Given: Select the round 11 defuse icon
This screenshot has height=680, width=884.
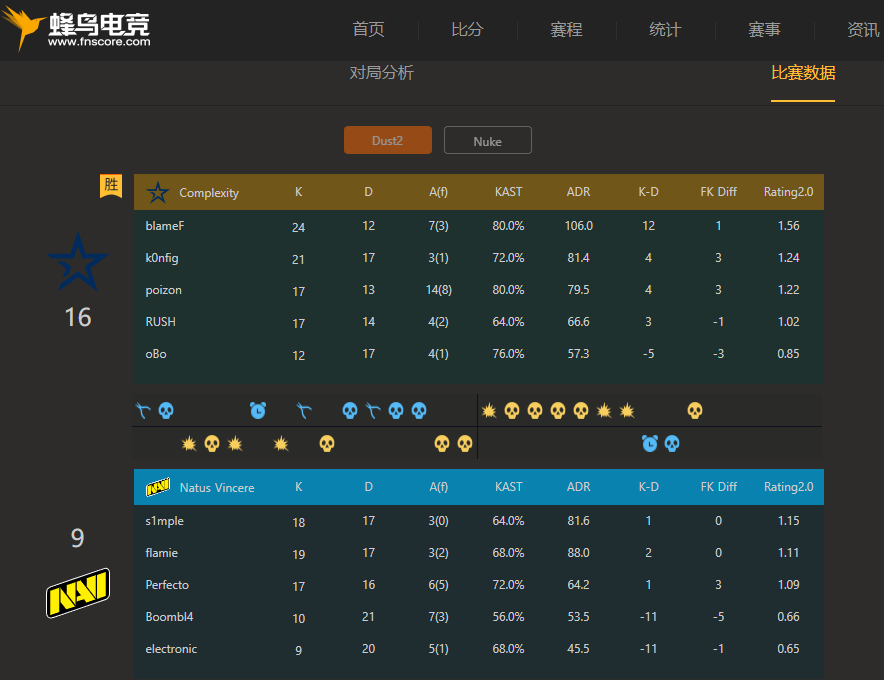Looking at the screenshot, I should pos(373,410).
